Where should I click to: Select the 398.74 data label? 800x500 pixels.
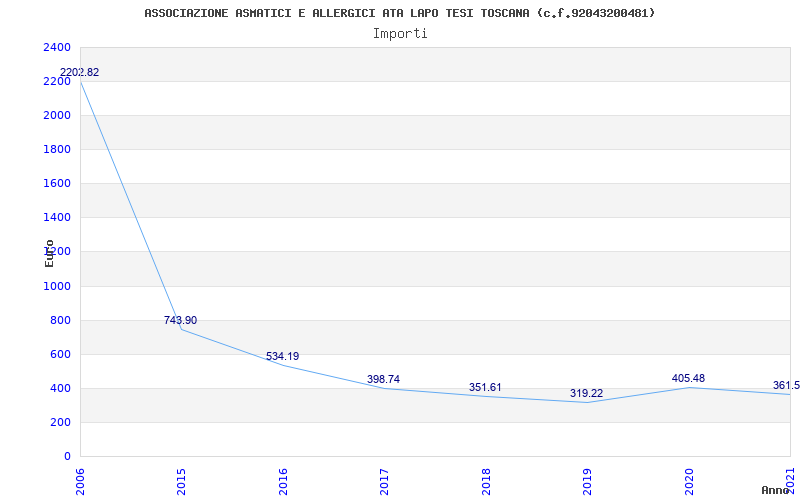pos(383,379)
